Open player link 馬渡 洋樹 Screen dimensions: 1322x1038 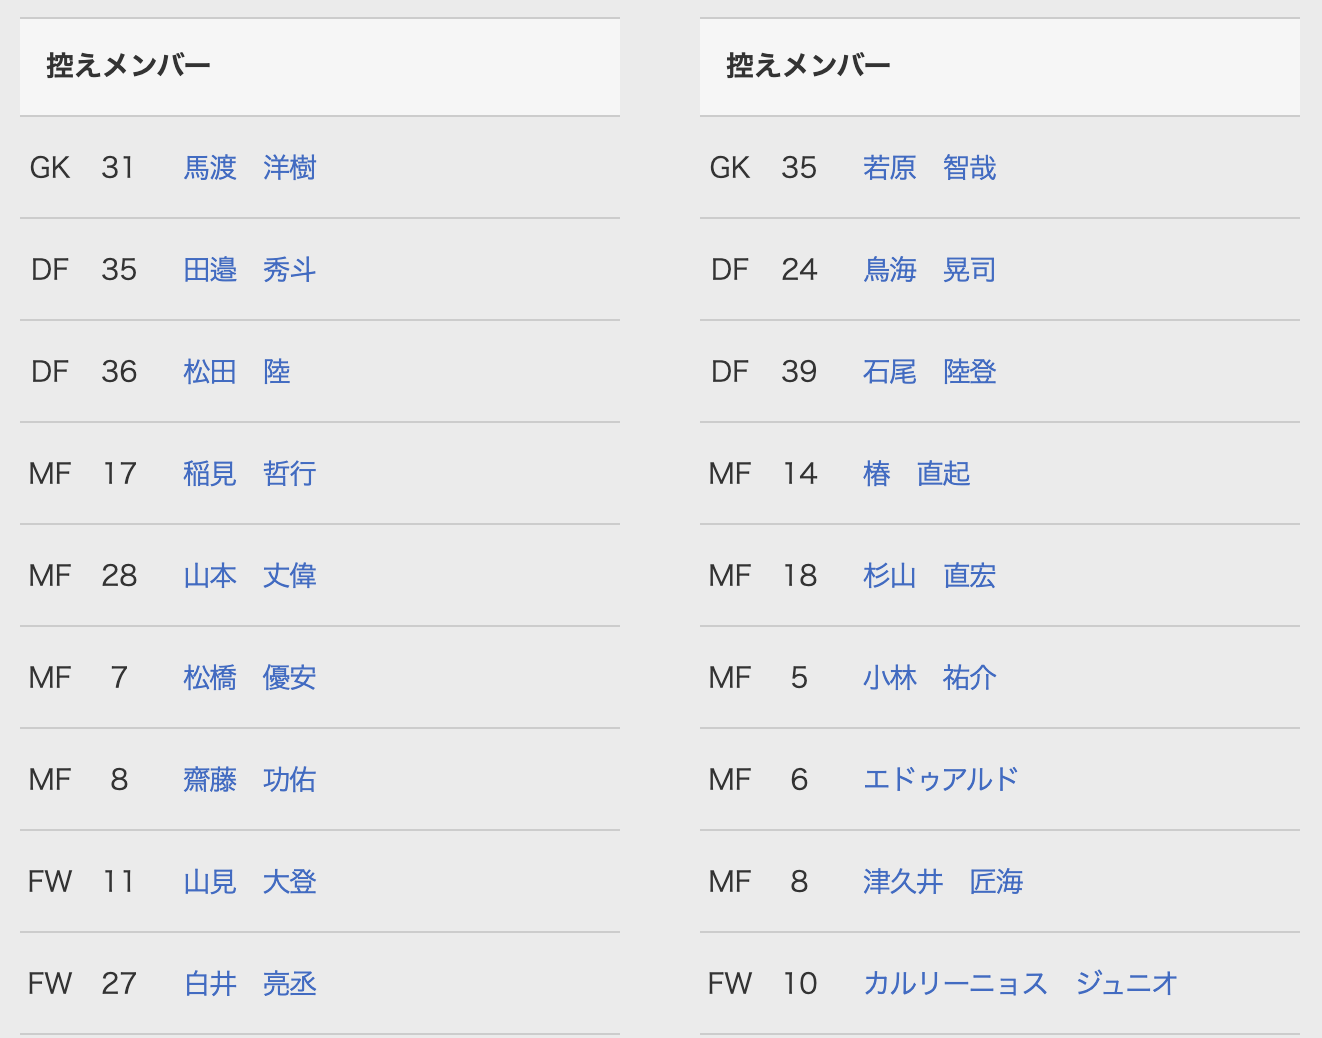click(x=250, y=167)
